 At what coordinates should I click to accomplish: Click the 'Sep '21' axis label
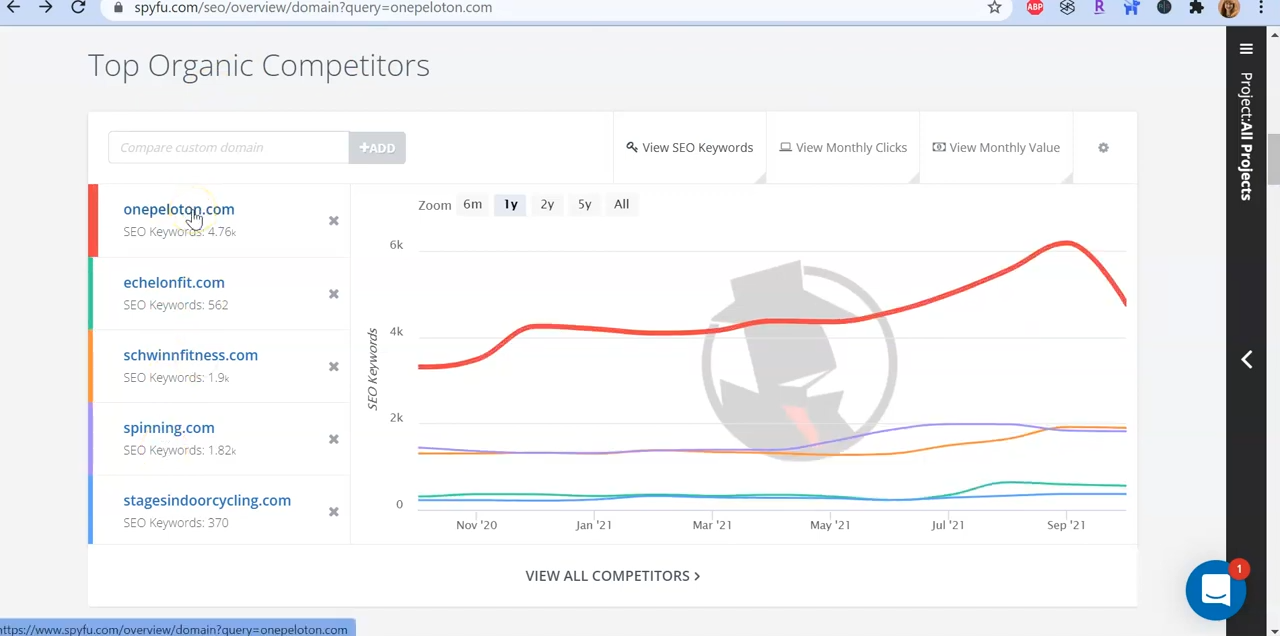click(x=1066, y=525)
